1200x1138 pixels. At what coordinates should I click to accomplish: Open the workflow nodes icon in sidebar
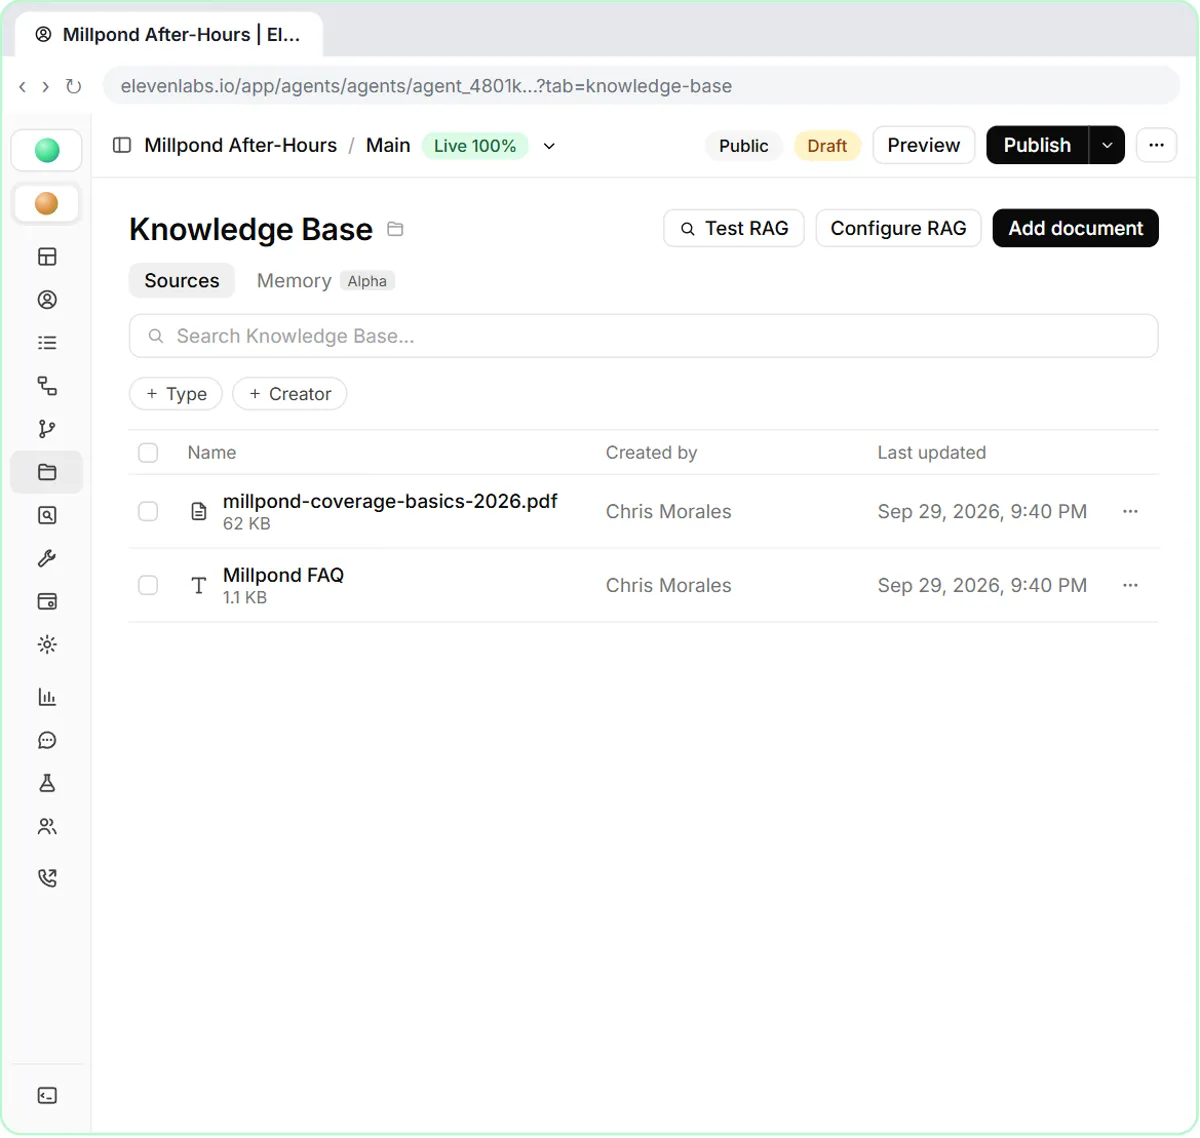pyautogui.click(x=47, y=386)
